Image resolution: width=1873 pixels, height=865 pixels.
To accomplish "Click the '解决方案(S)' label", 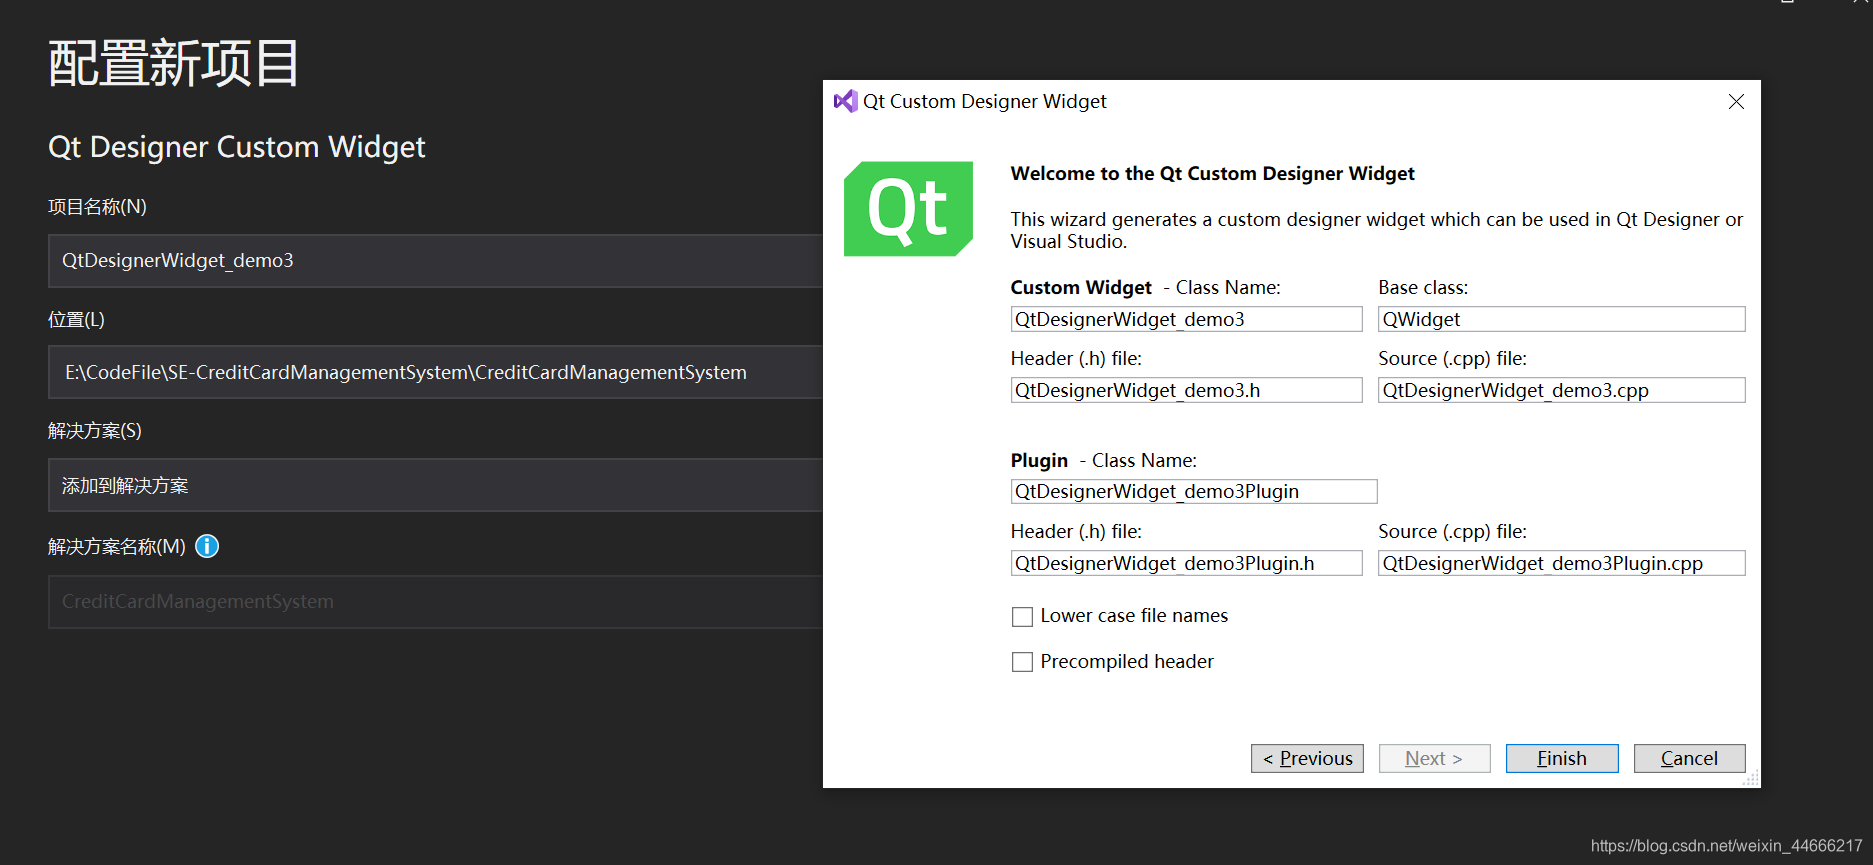I will 95,431.
